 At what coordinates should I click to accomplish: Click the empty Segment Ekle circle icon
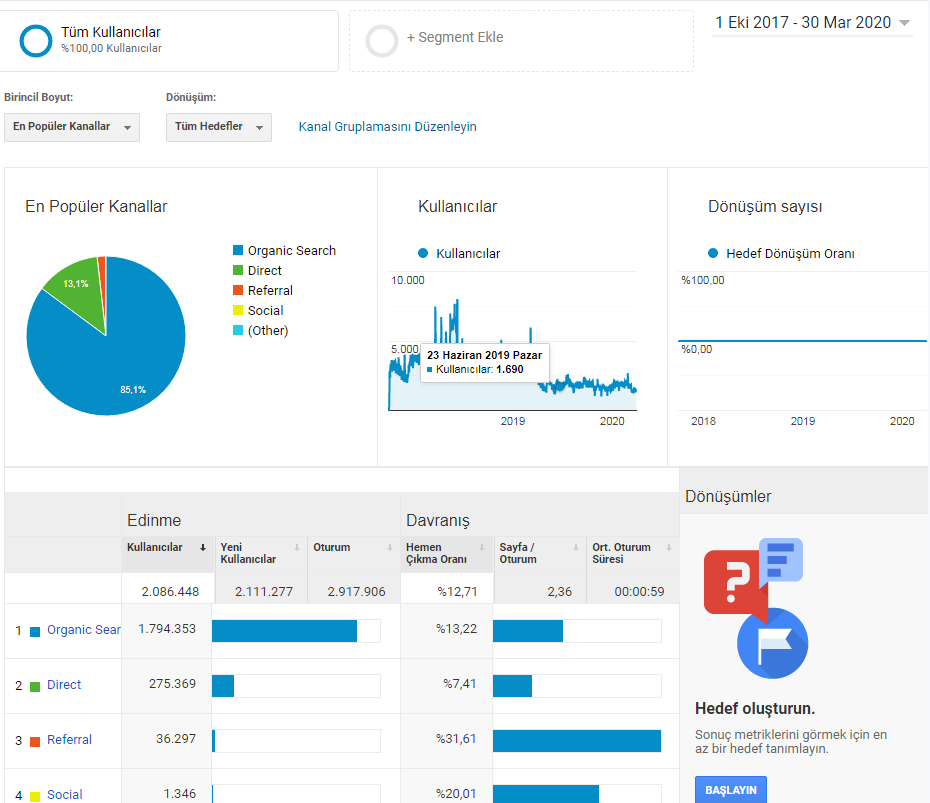coord(382,41)
